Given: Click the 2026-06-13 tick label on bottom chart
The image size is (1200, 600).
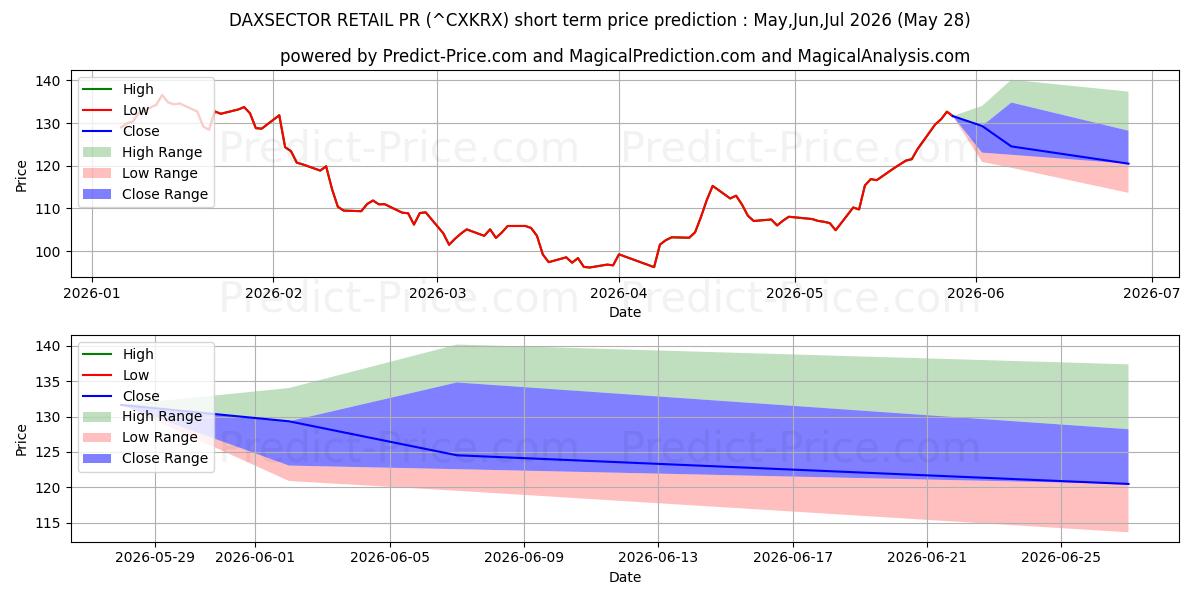Looking at the screenshot, I should (658, 559).
